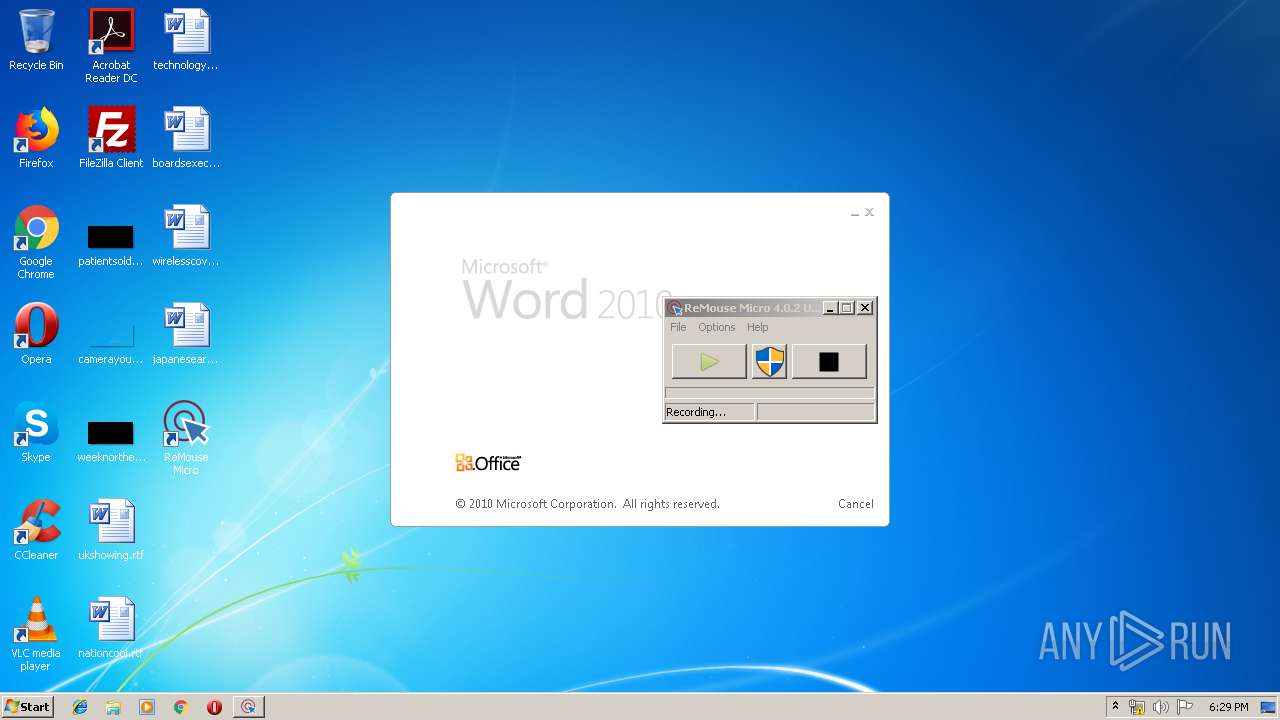Click the taskbar clock 6:29 PM
1280x720 pixels.
point(1228,707)
